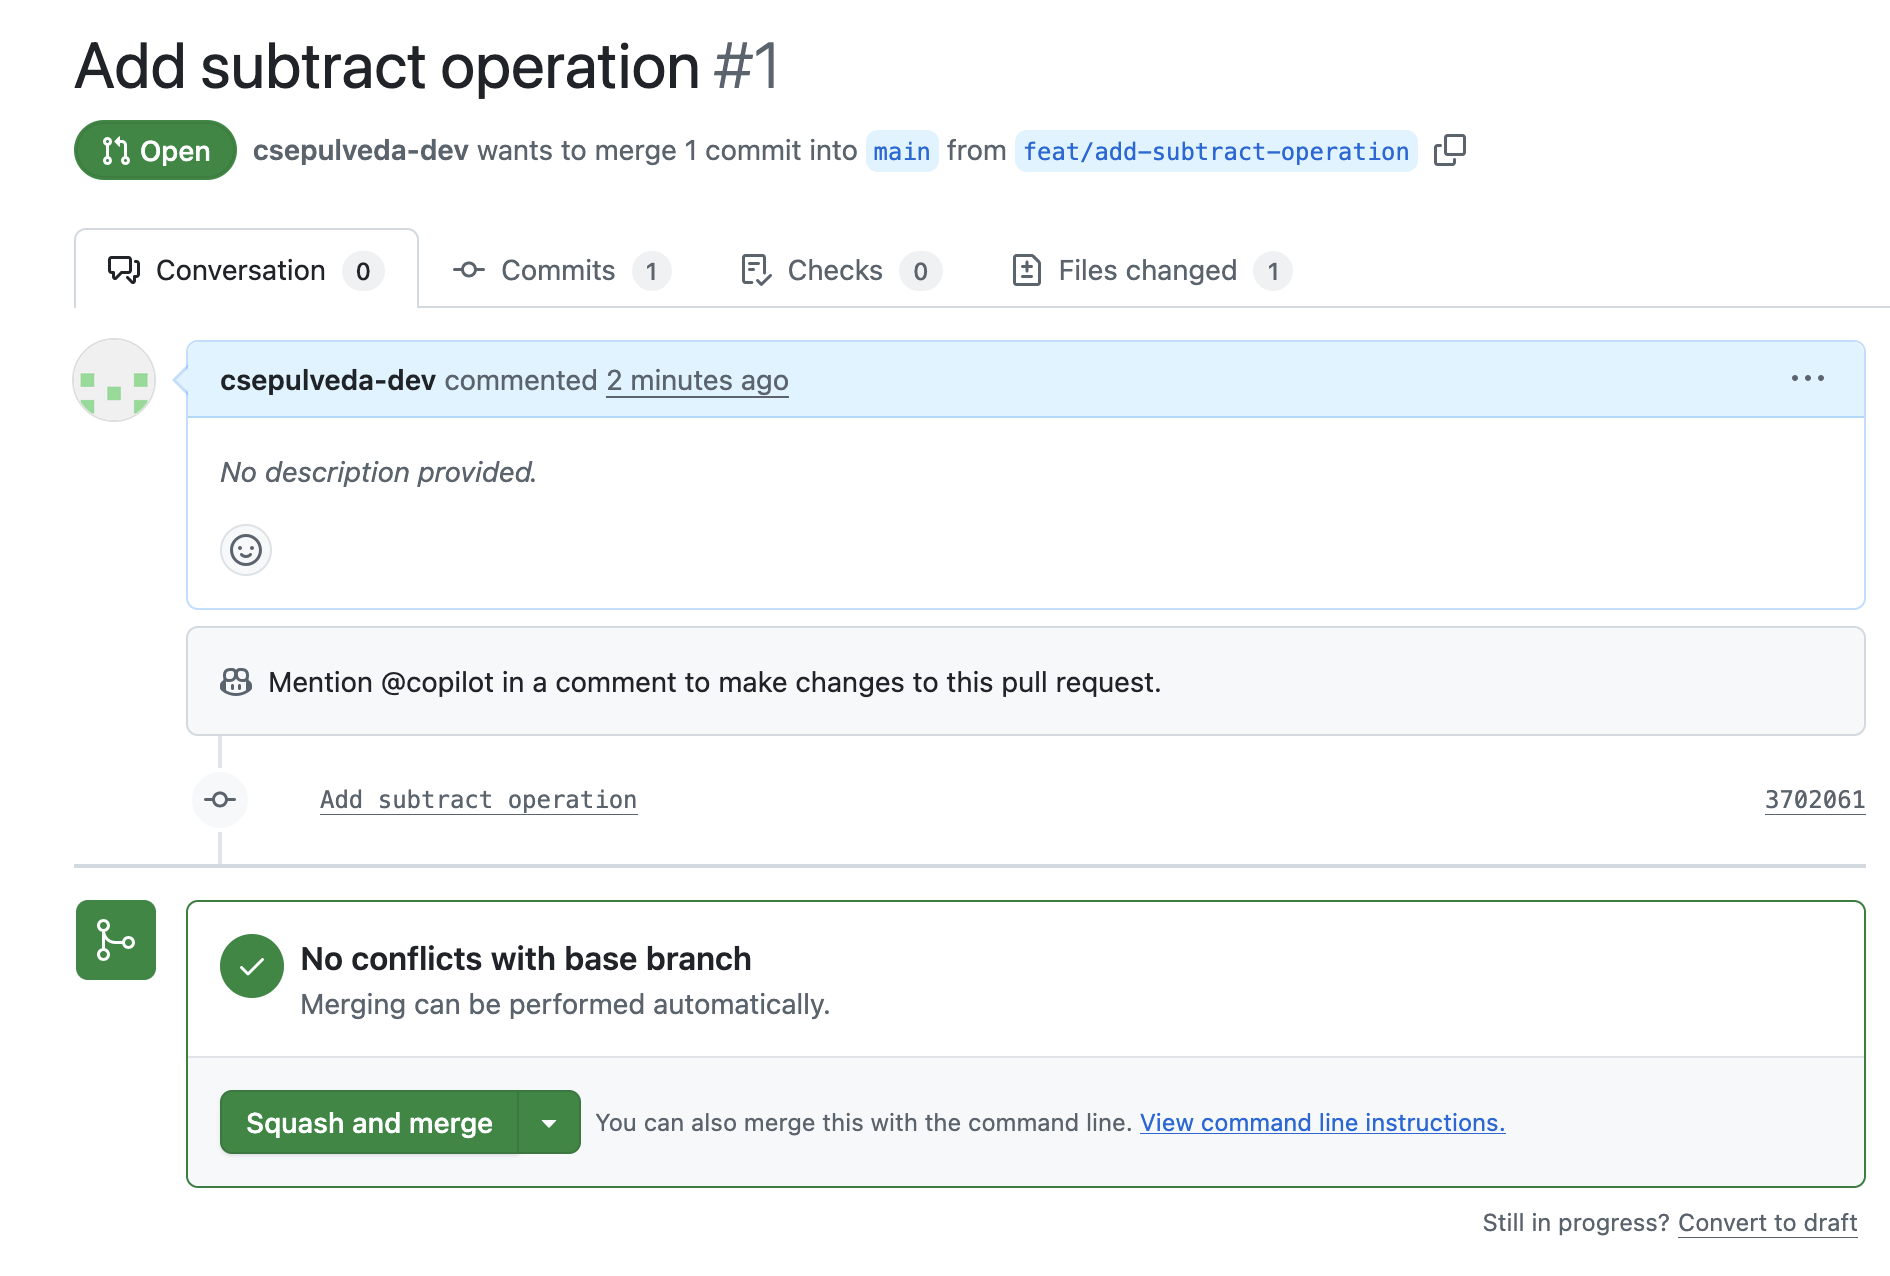Open the comment's three-dot options menu
Viewport: 1890px width, 1276px height.
[1807, 379]
